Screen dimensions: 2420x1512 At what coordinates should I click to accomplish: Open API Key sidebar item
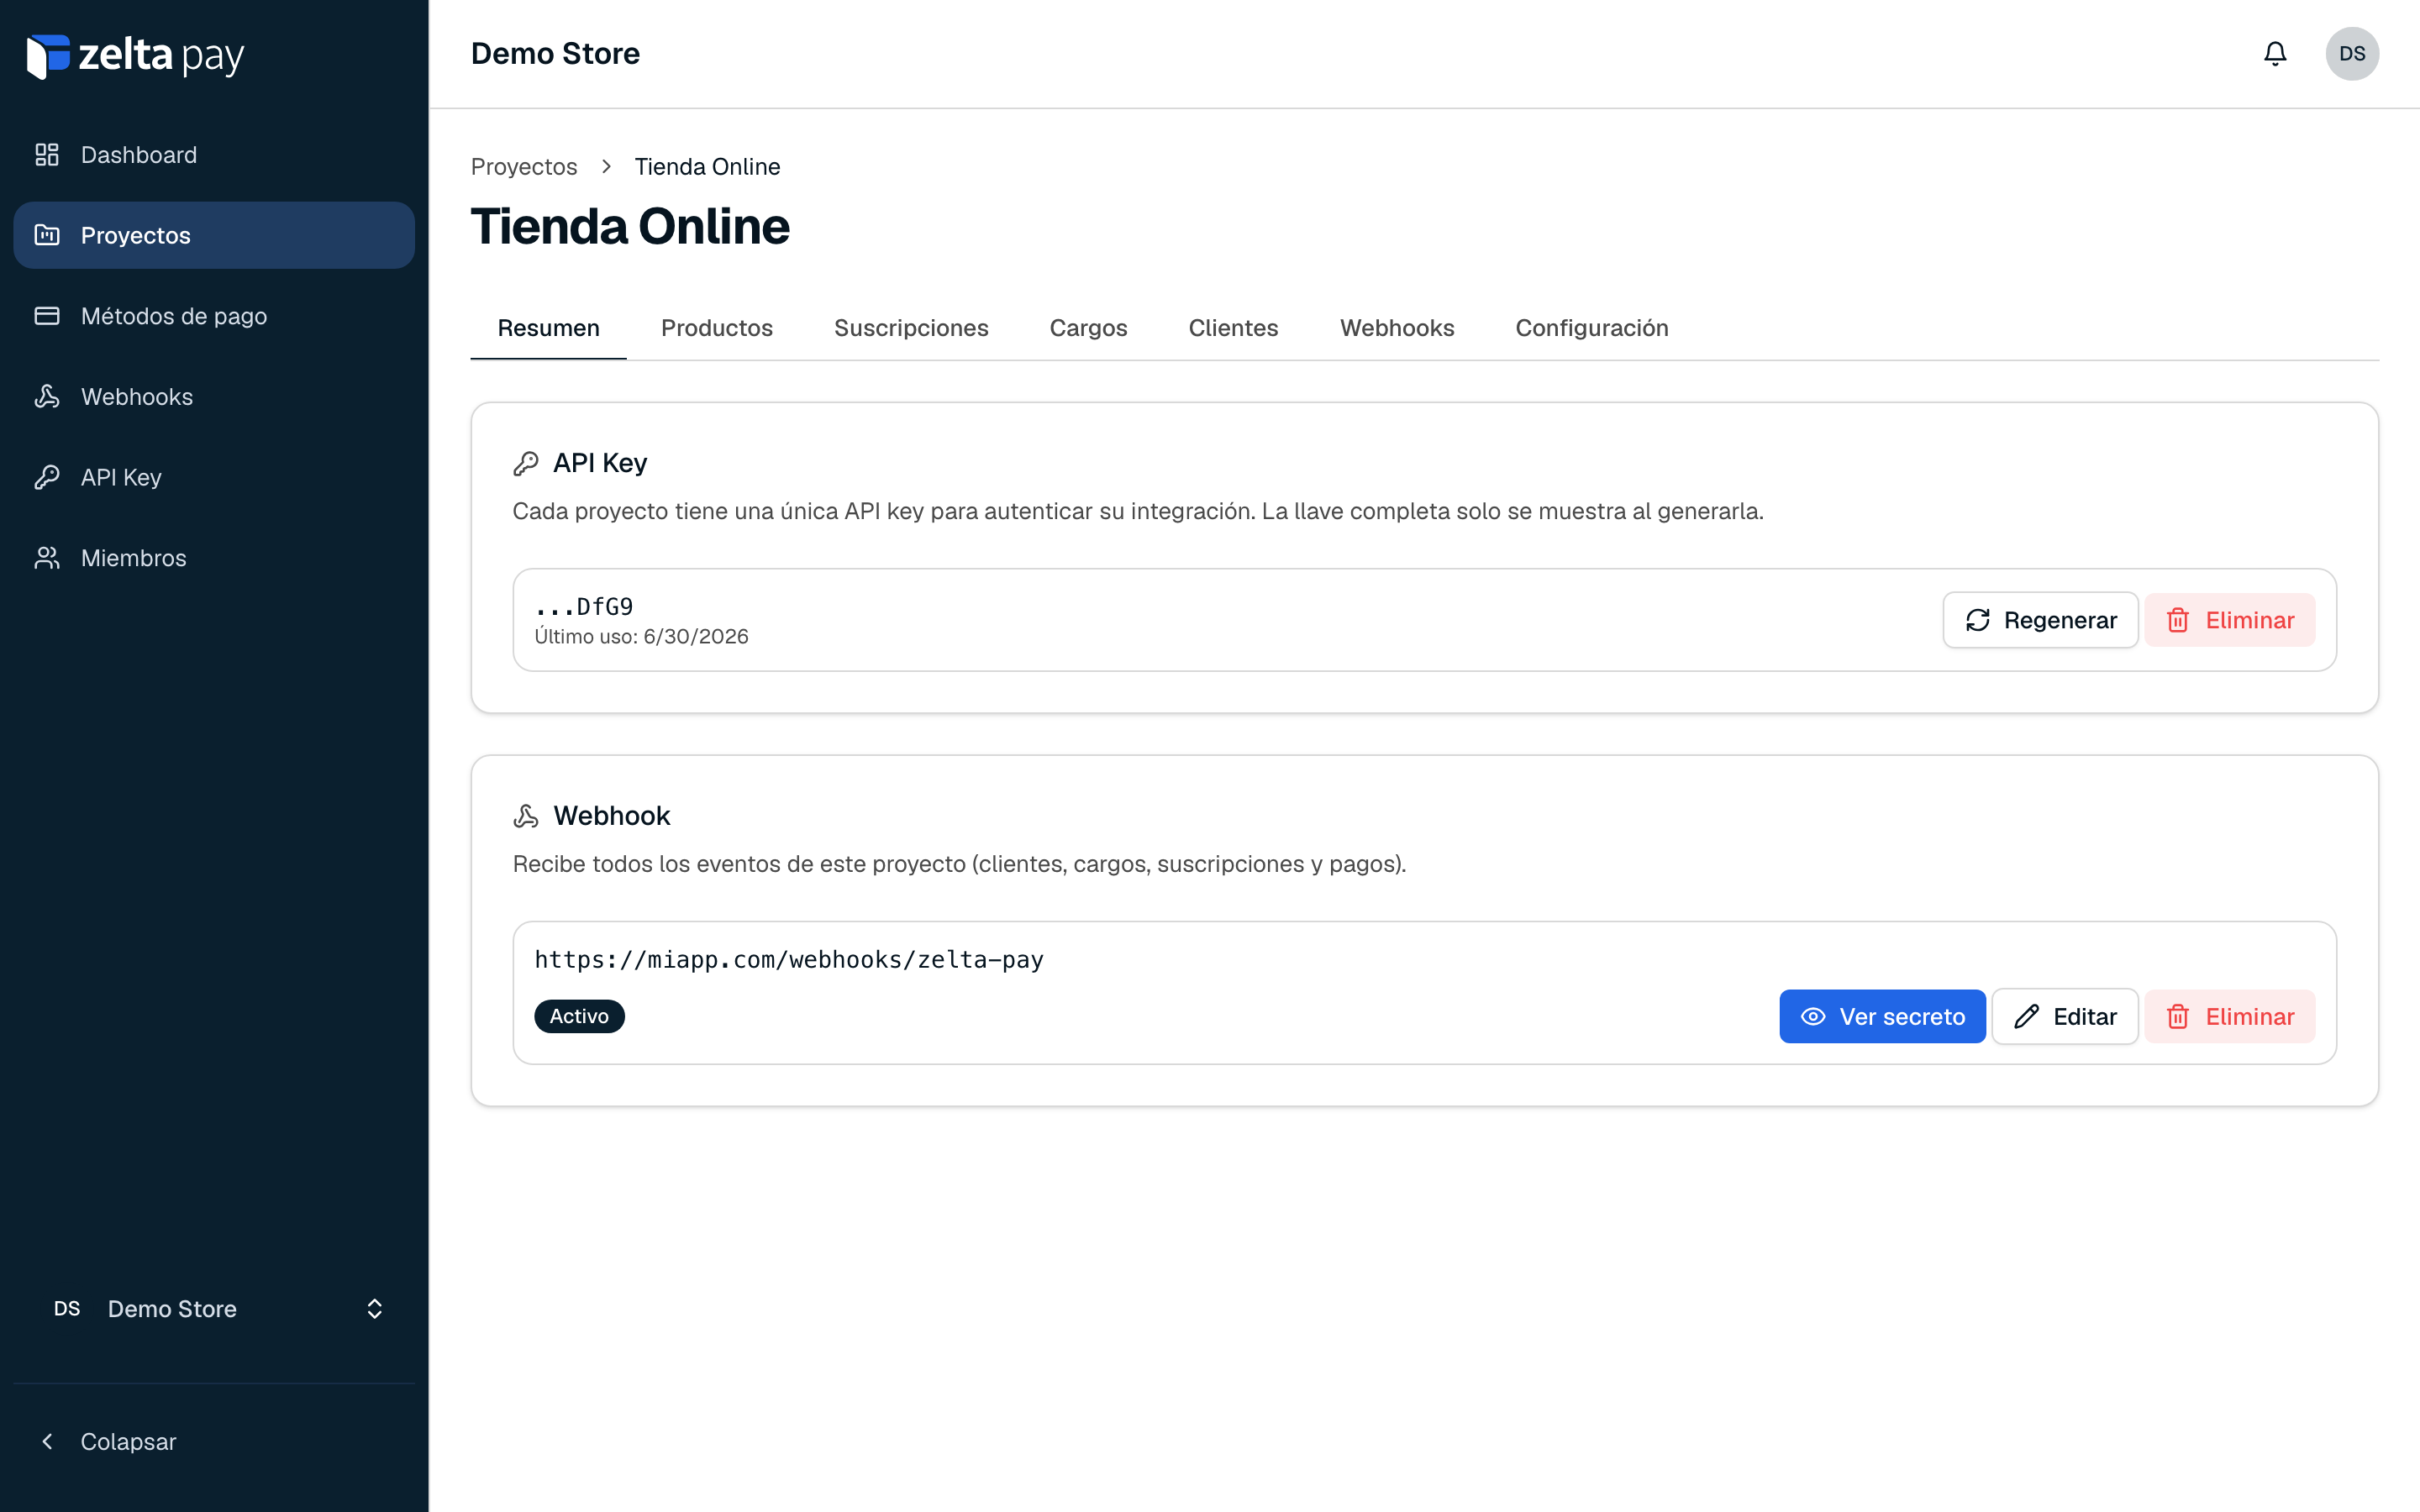(x=214, y=477)
